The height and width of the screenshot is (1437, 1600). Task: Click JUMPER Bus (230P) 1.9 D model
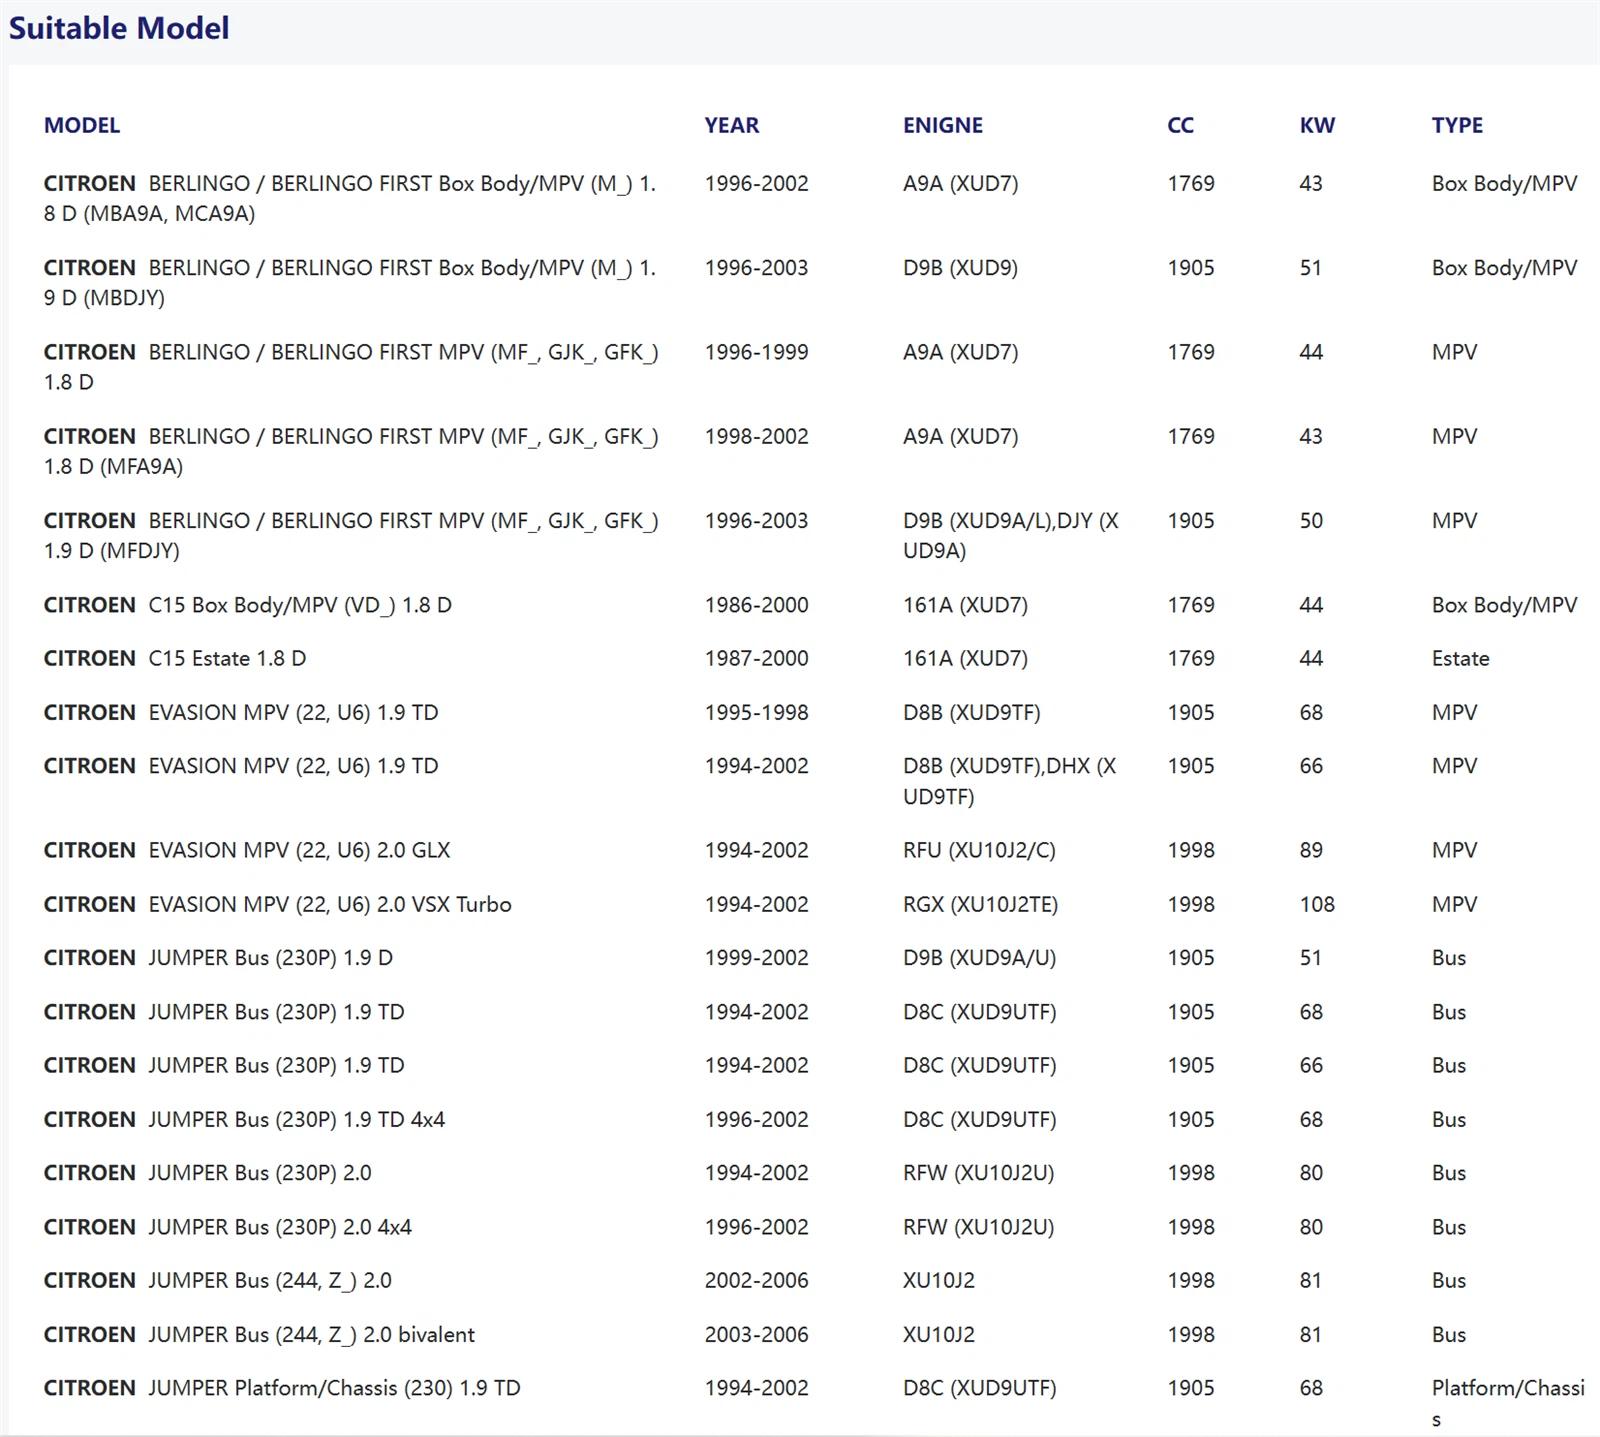(x=218, y=957)
